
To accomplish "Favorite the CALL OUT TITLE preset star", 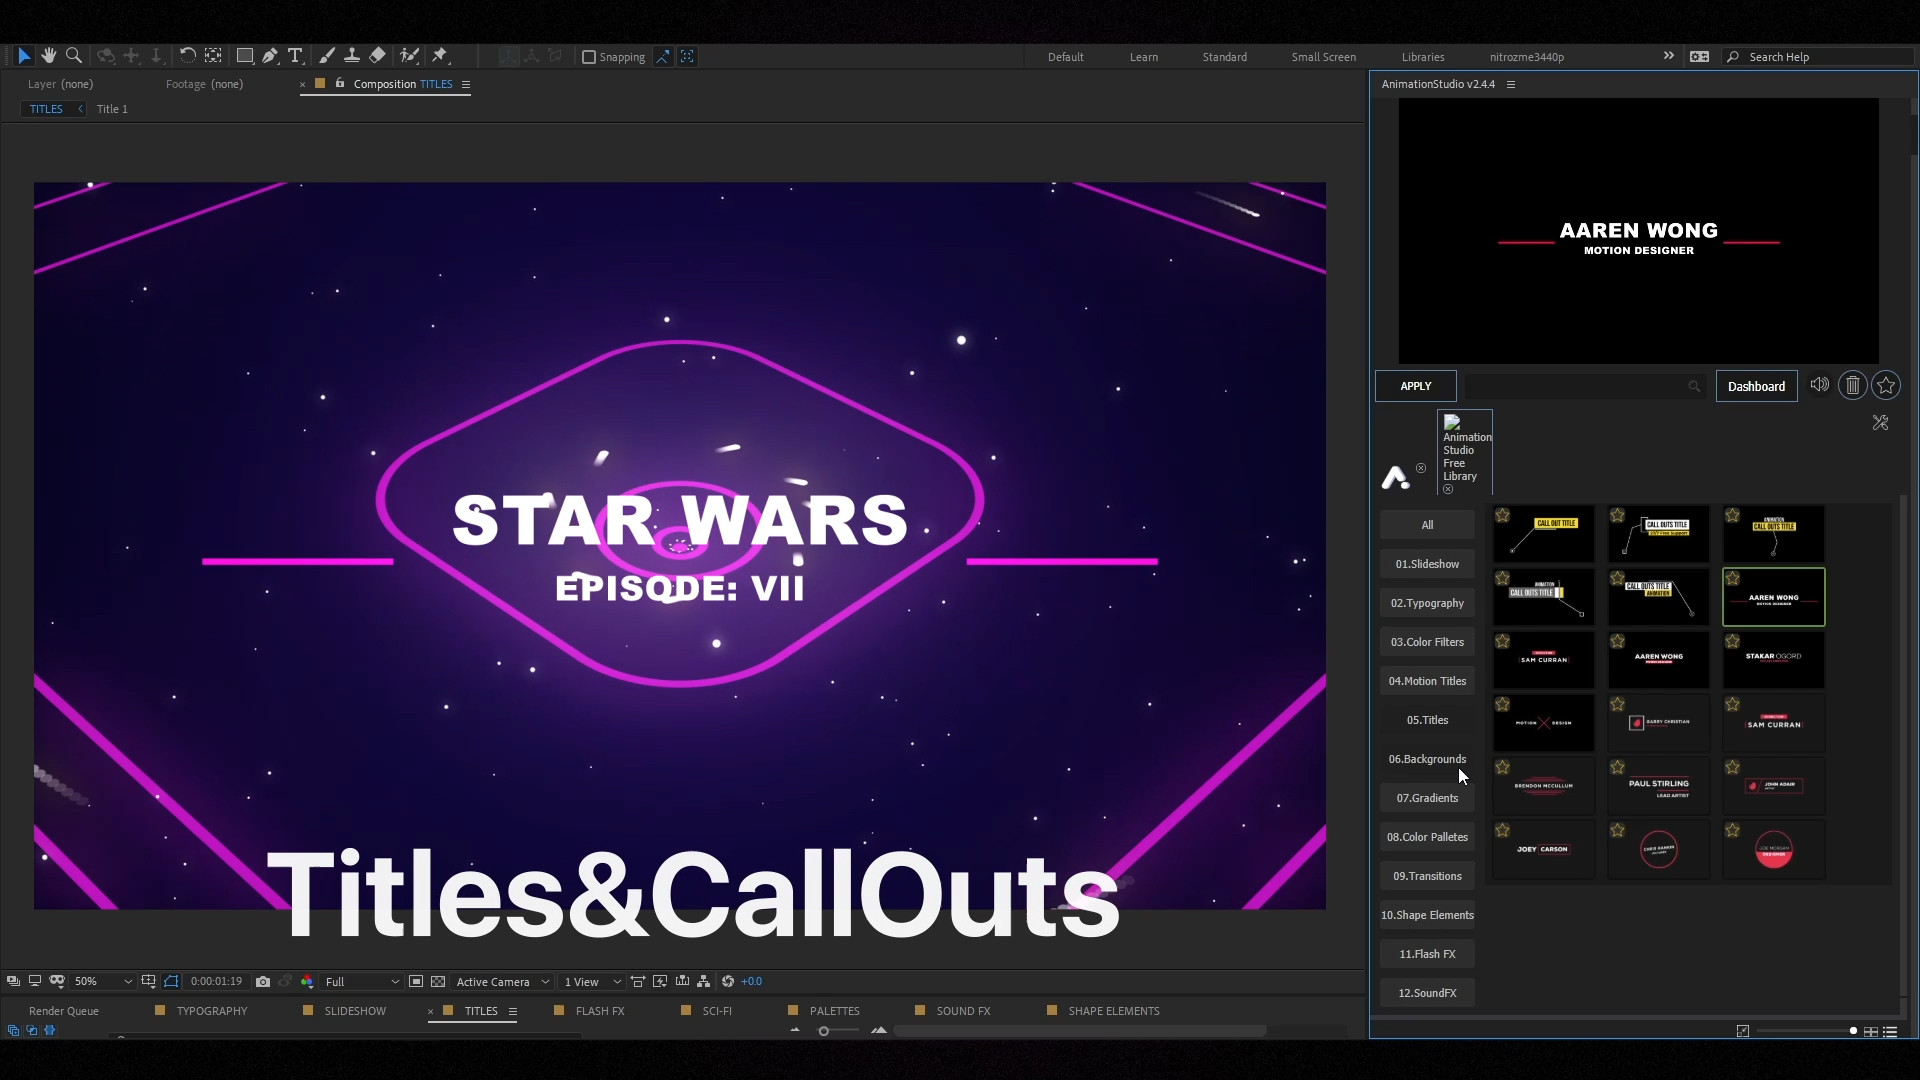I will pos(1503,515).
